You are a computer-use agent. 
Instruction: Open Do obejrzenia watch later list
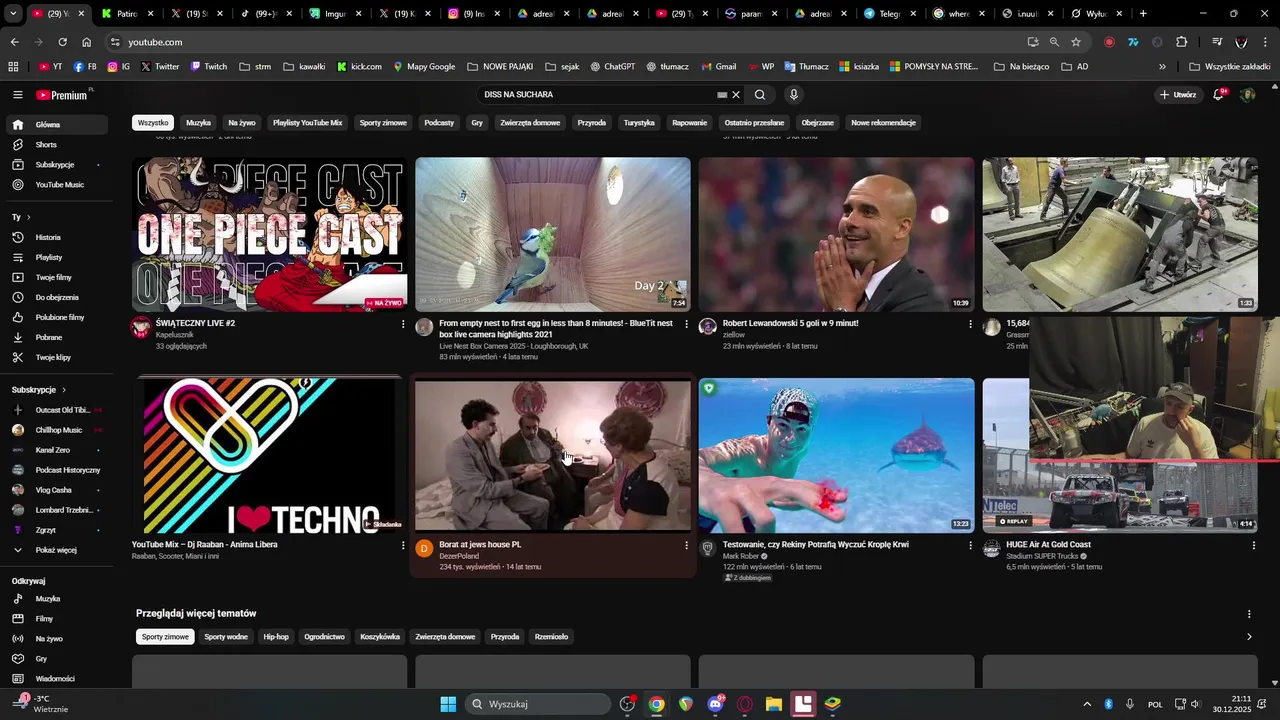point(56,298)
